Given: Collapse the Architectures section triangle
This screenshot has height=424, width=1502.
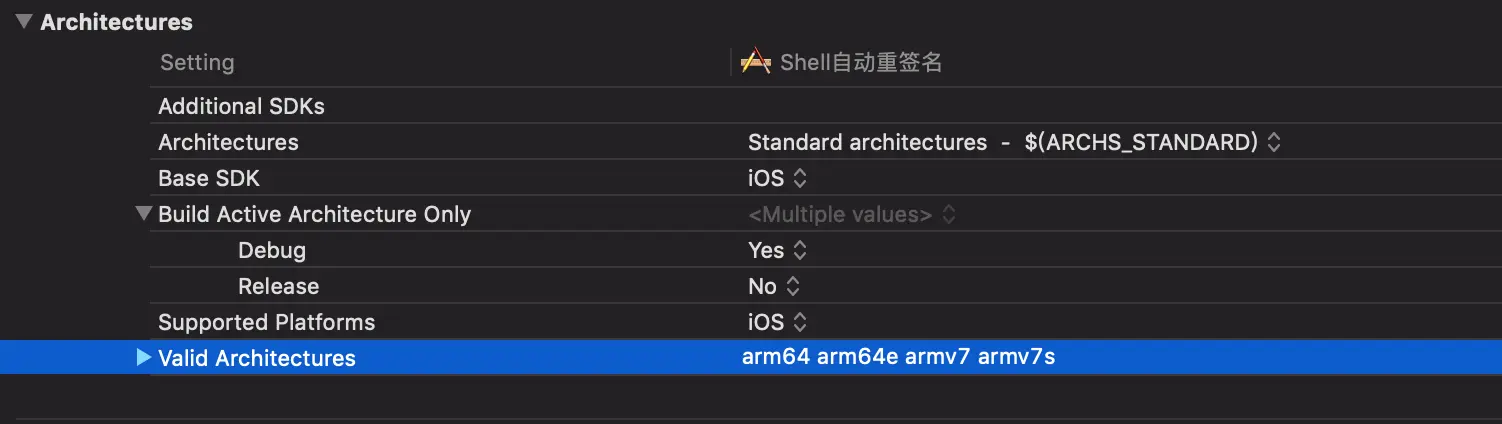Looking at the screenshot, I should 24,21.
